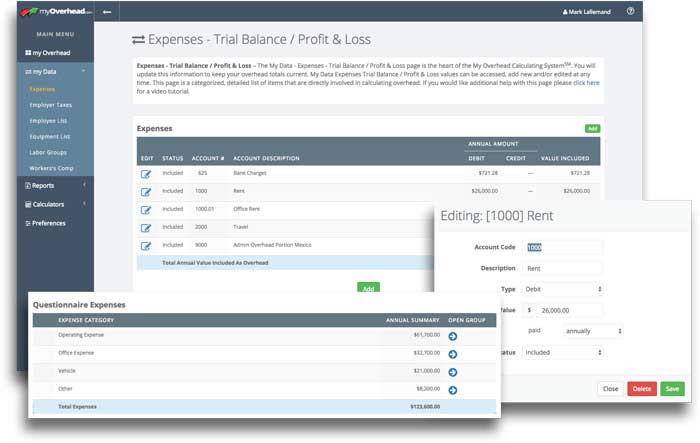Image resolution: width=700 pixels, height=443 pixels.
Task: Open the Status dropdown showing Included
Action: coord(562,352)
